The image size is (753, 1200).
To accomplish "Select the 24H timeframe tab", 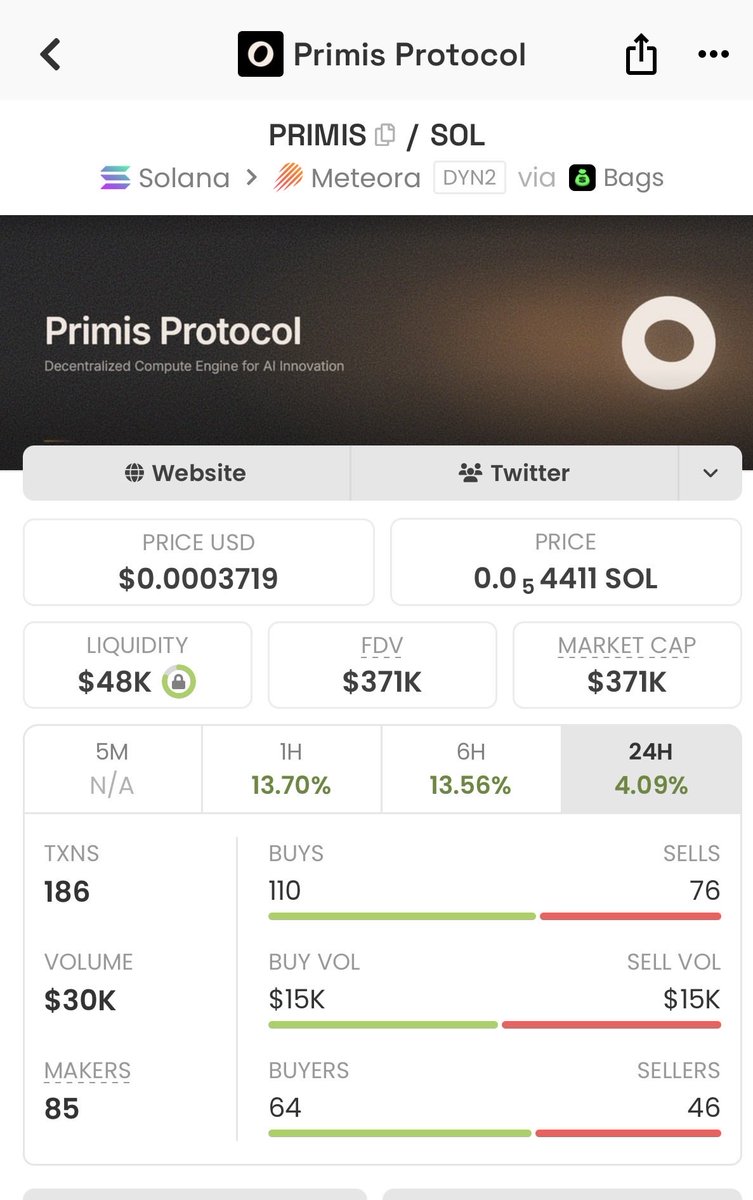I will 651,768.
